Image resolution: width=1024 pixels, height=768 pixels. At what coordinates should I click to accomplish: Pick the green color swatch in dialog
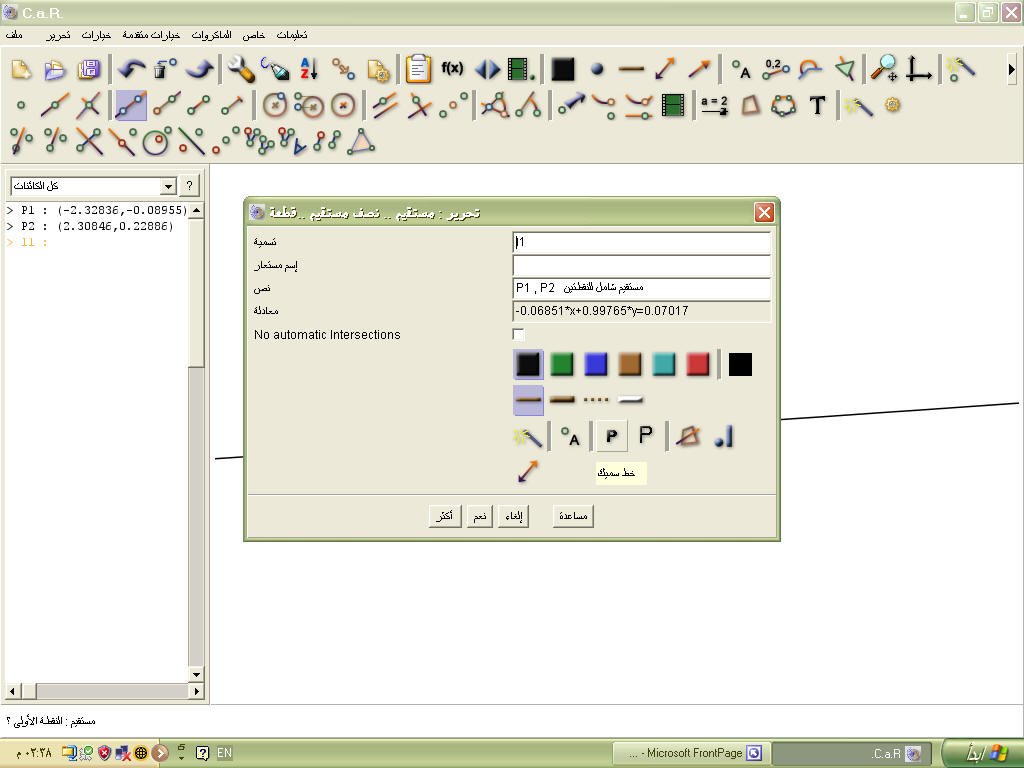click(x=562, y=364)
